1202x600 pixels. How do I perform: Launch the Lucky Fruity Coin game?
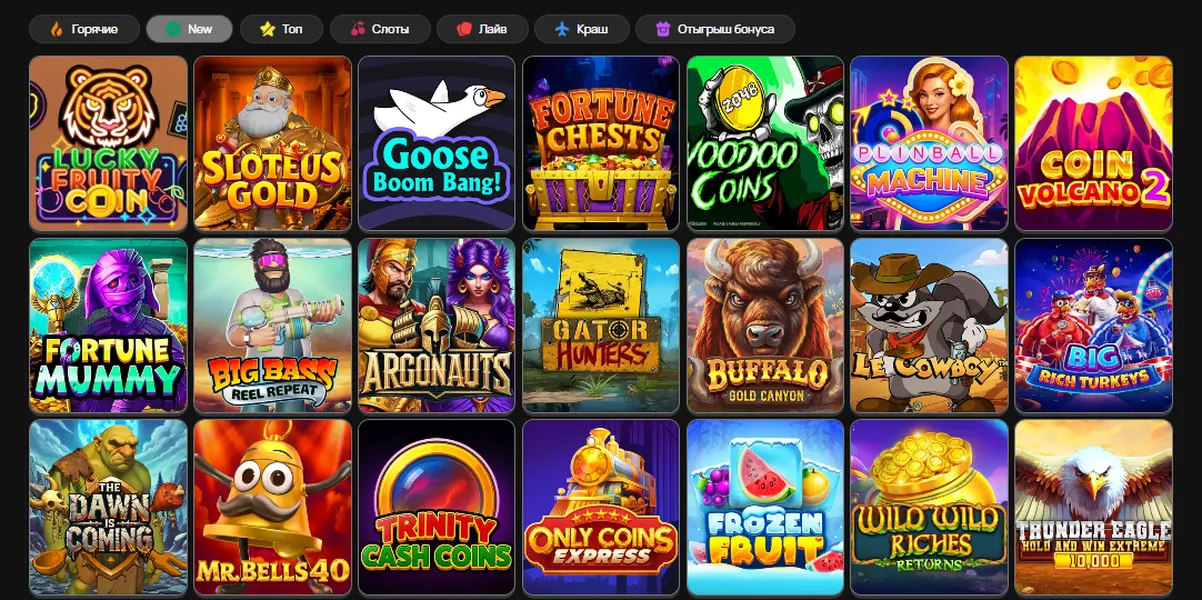(108, 143)
